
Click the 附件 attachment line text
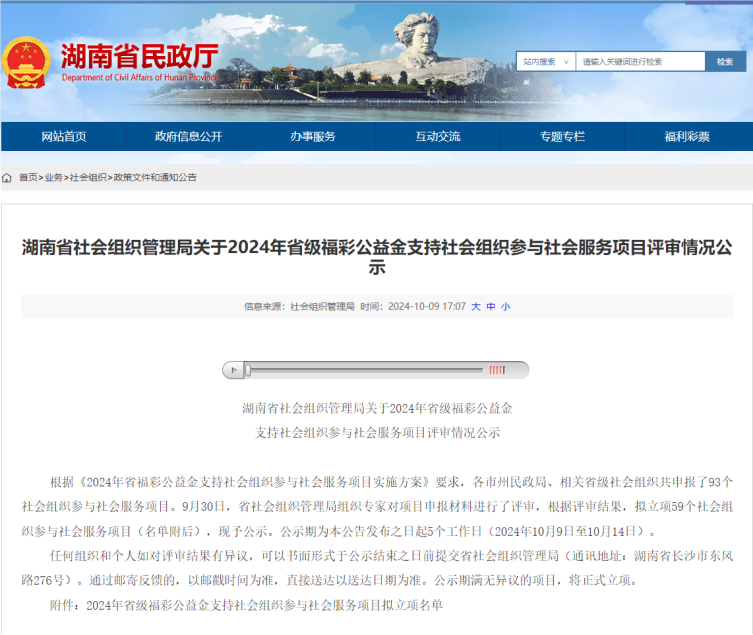point(246,605)
